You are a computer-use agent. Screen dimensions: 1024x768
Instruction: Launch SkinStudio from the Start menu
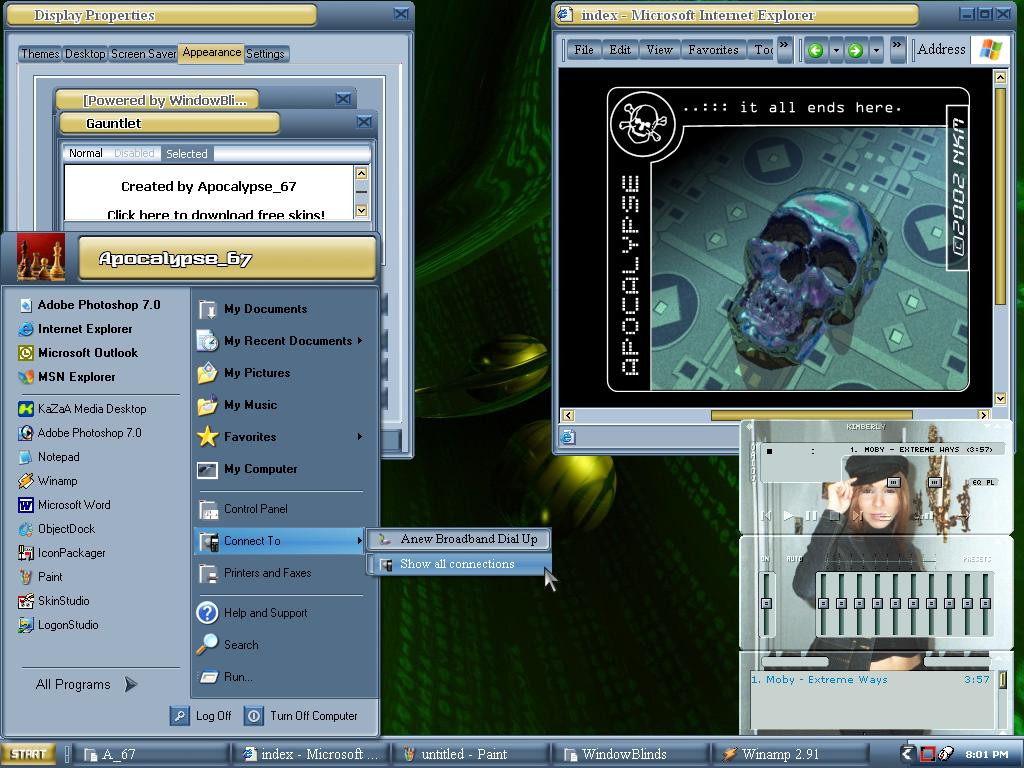54,601
